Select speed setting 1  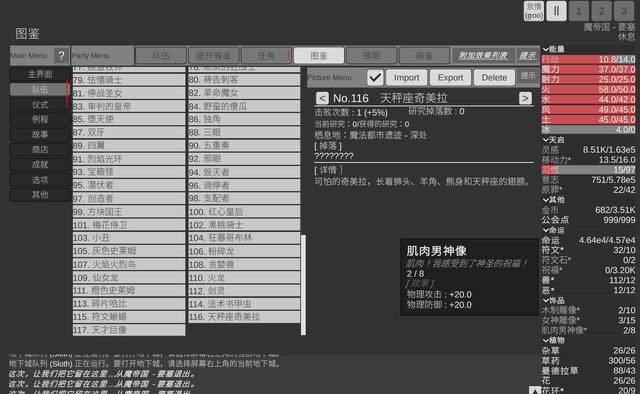coord(579,11)
